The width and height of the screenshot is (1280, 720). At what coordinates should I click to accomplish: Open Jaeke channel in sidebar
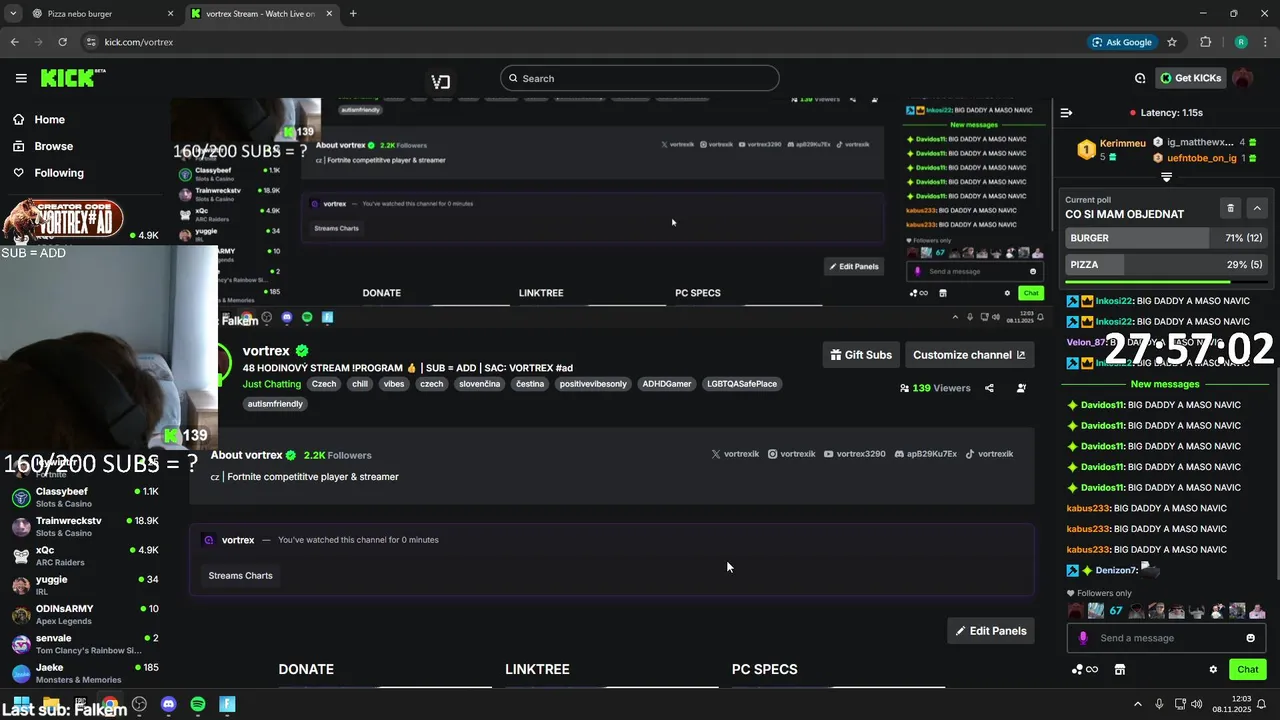tap(87, 672)
